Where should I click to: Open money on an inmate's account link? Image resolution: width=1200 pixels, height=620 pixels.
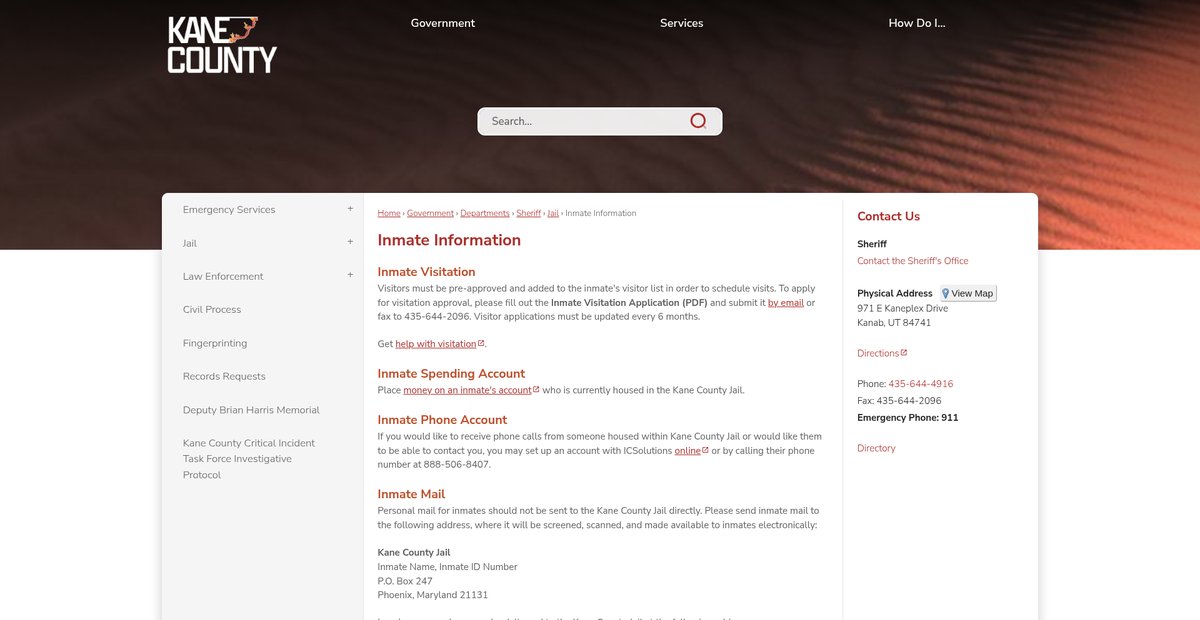coord(467,390)
